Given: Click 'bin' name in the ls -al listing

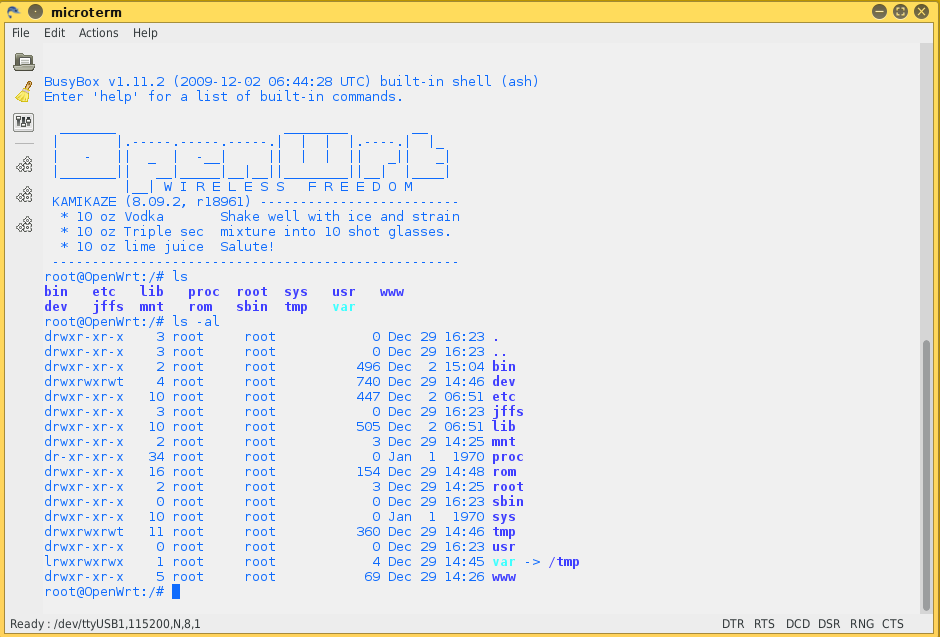Looking at the screenshot, I should coord(504,367).
